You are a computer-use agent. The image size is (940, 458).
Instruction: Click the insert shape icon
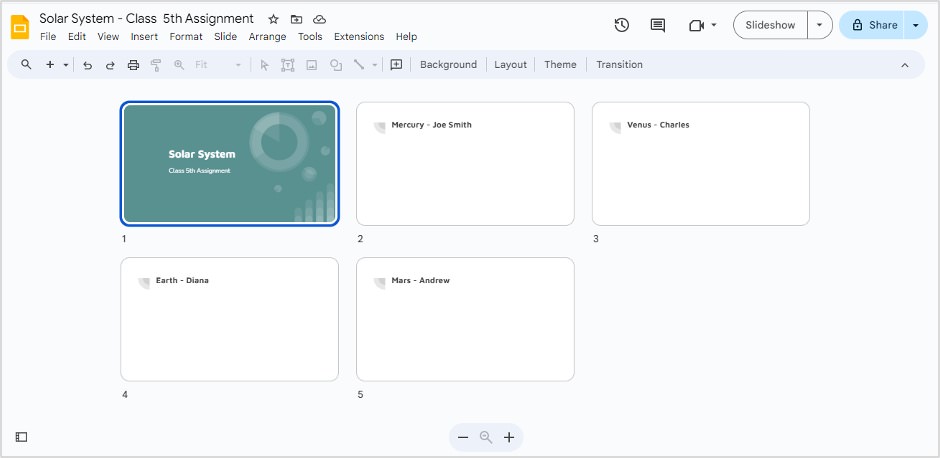336,65
